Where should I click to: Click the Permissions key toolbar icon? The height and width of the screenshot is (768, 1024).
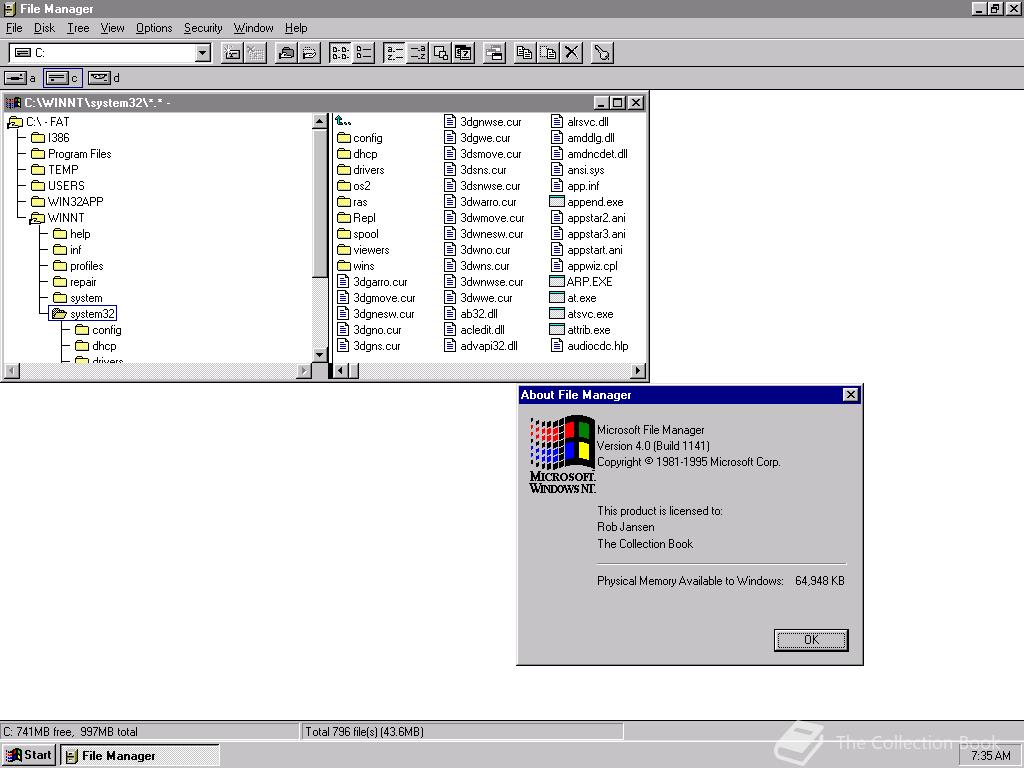point(602,53)
